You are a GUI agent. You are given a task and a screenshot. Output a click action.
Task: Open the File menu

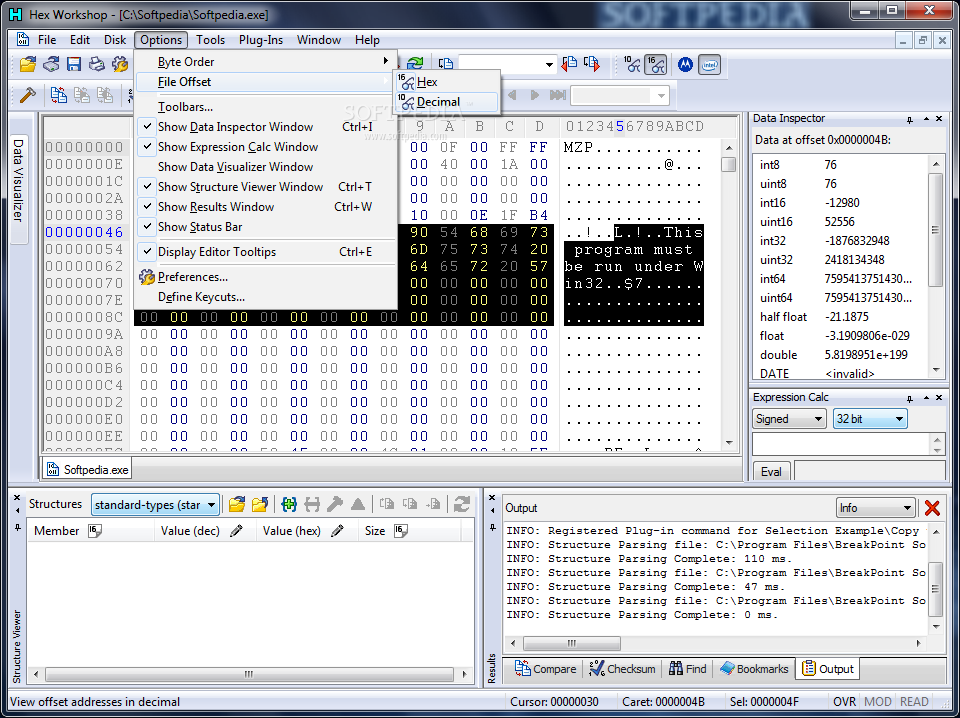pos(47,40)
